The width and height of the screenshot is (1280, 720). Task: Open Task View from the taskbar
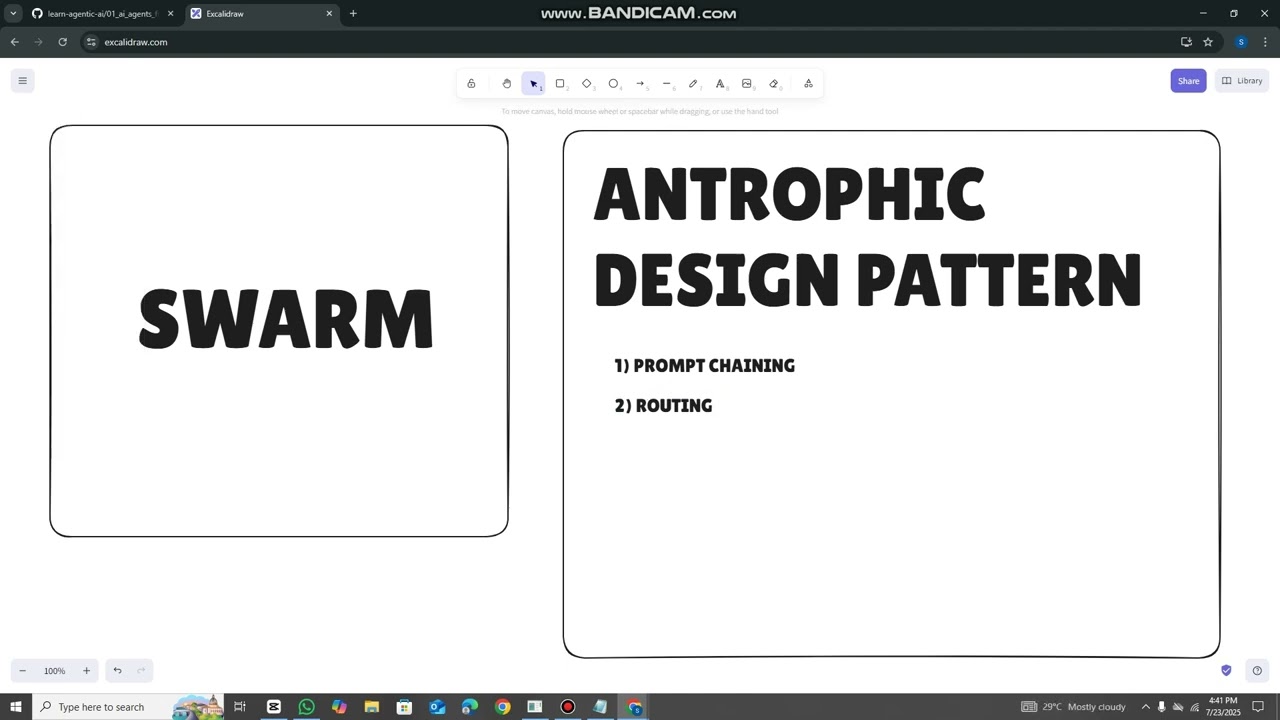pyautogui.click(x=240, y=707)
